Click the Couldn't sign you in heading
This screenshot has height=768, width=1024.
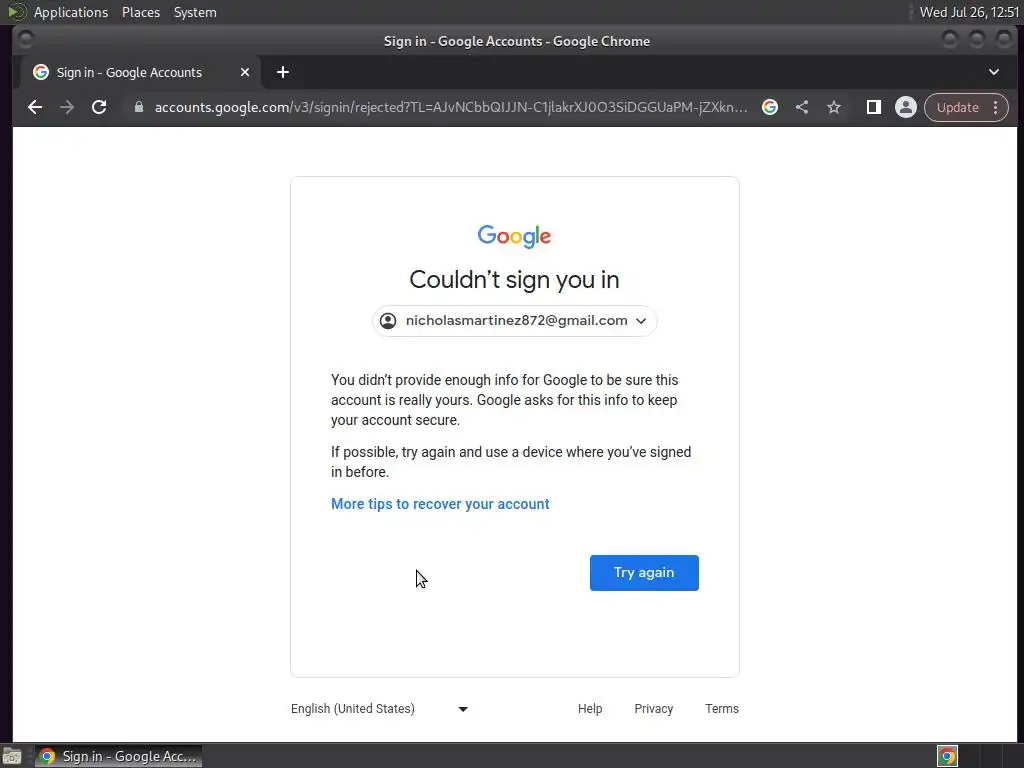click(515, 280)
